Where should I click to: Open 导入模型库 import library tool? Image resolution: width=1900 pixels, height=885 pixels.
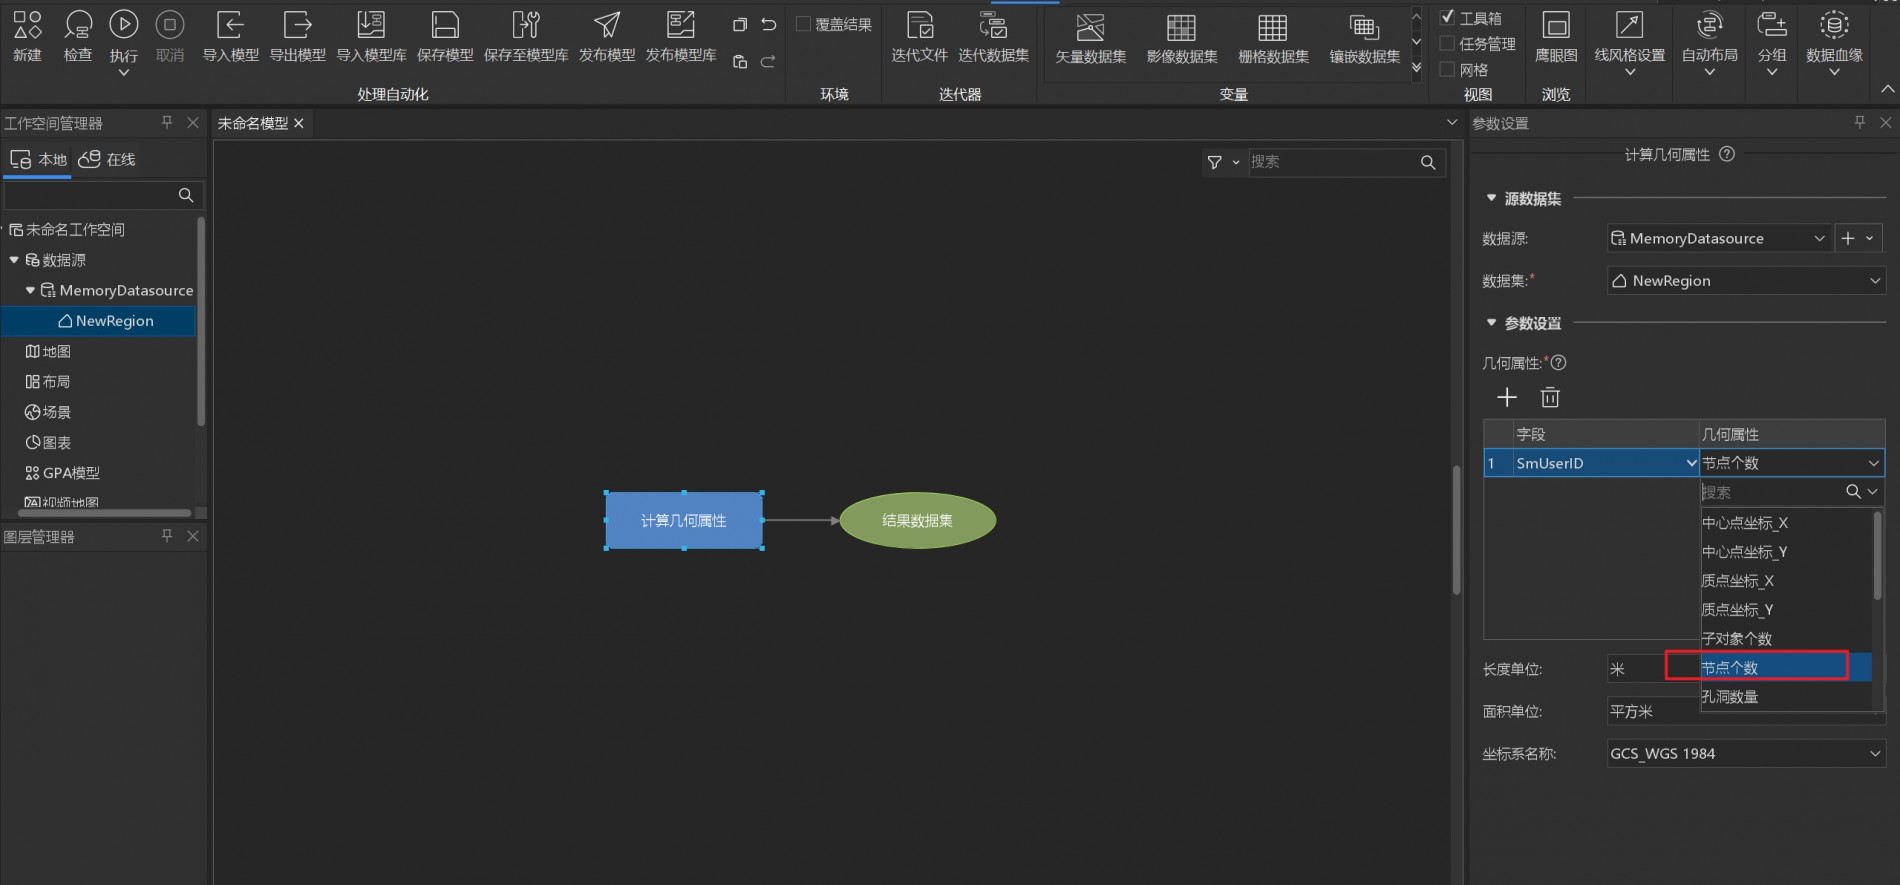click(x=371, y=36)
